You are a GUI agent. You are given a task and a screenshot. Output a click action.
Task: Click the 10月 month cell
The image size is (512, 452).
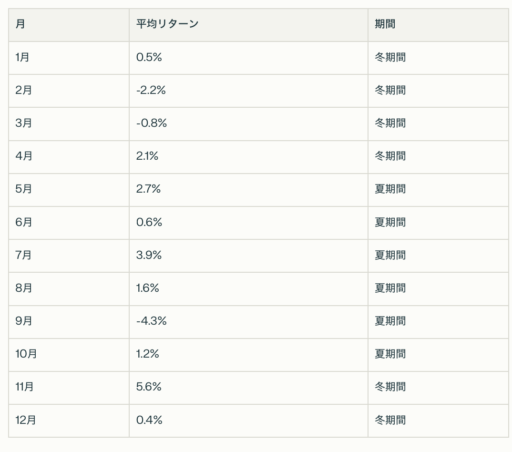click(69, 355)
